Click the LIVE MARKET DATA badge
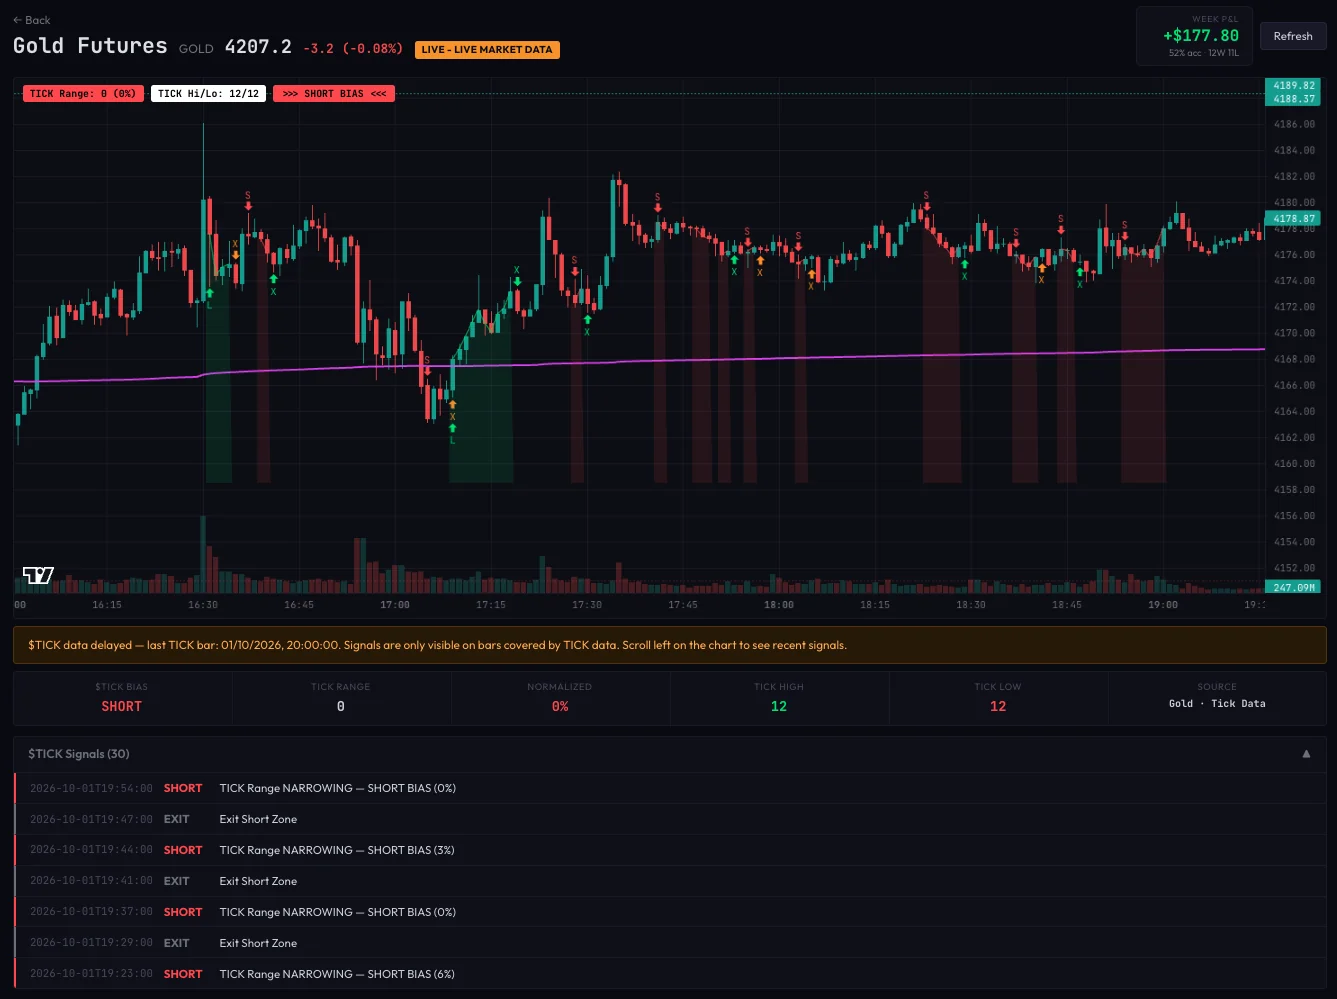This screenshot has width=1337, height=999. click(x=487, y=50)
